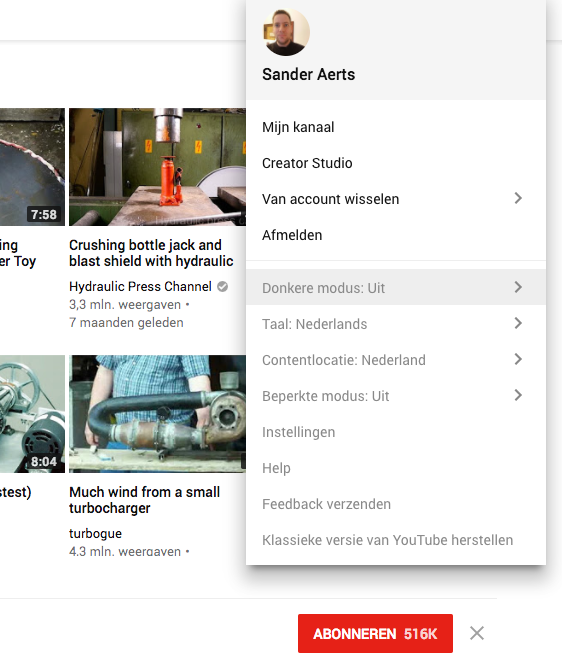Choose Van account wisselen

click(396, 199)
